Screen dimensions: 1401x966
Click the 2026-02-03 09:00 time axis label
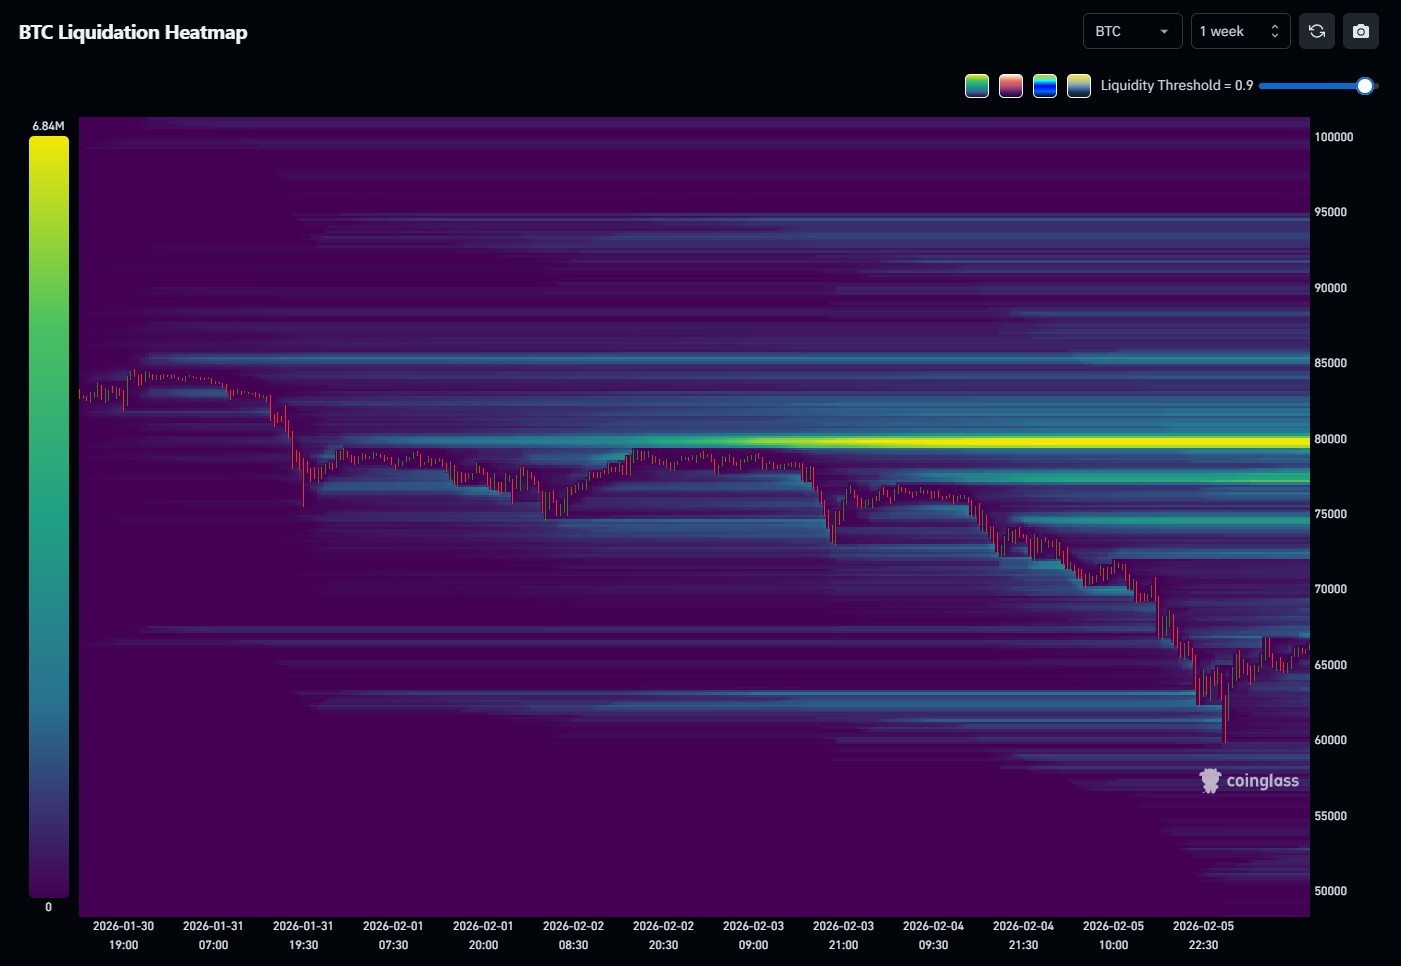click(x=753, y=935)
